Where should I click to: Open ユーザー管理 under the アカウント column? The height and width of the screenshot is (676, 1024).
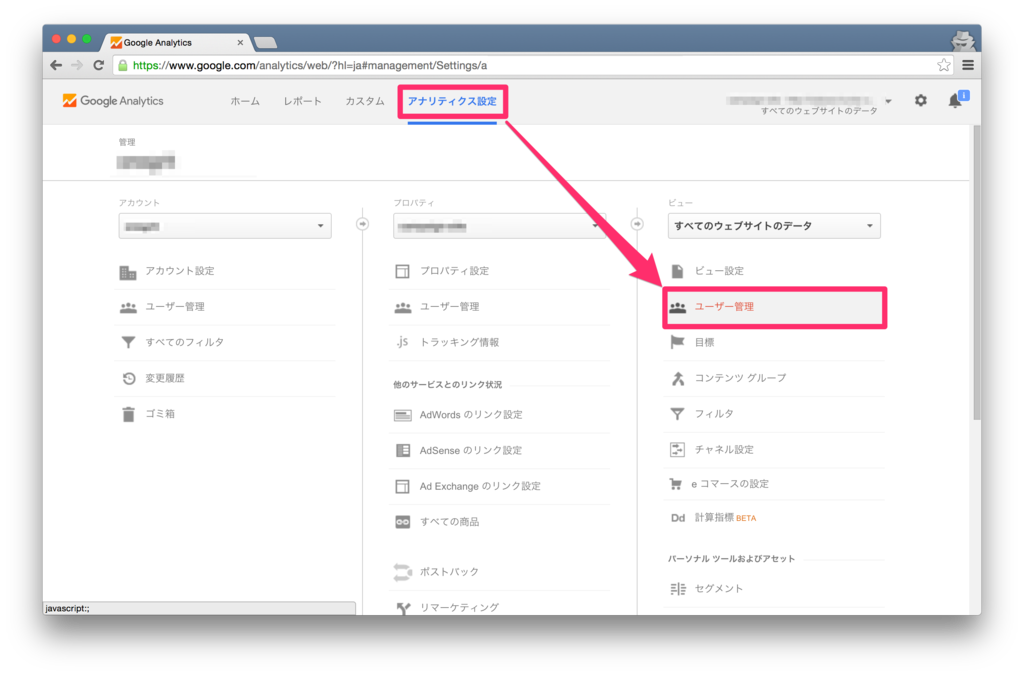175,307
